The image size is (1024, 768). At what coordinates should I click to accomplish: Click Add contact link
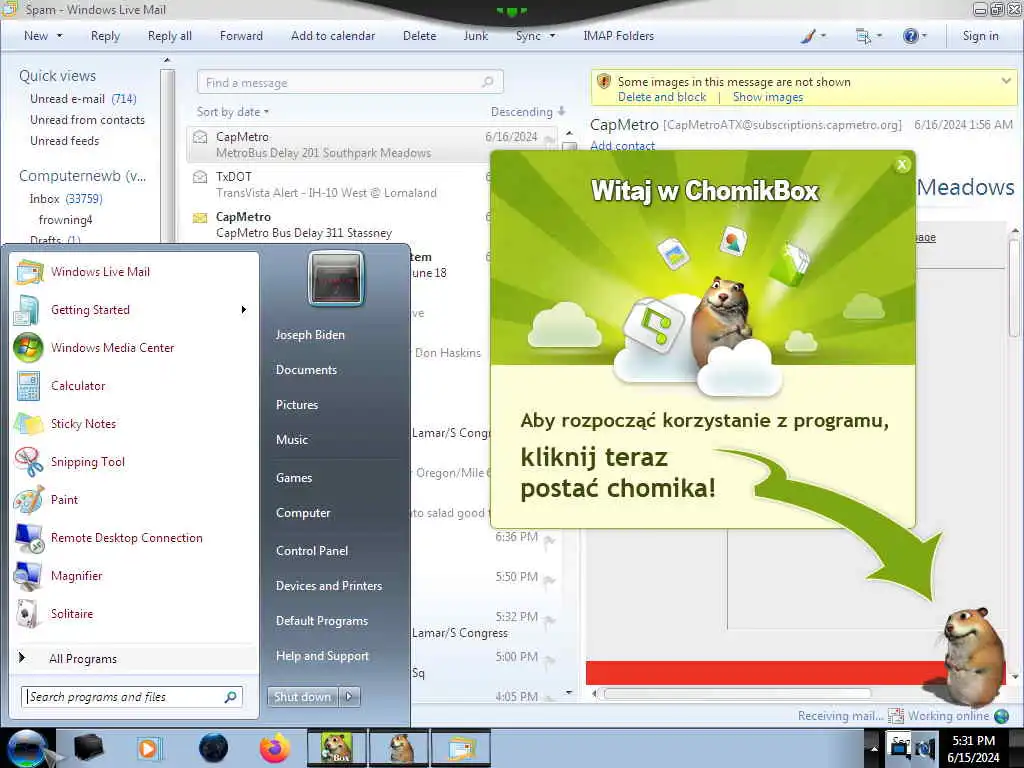pos(622,146)
